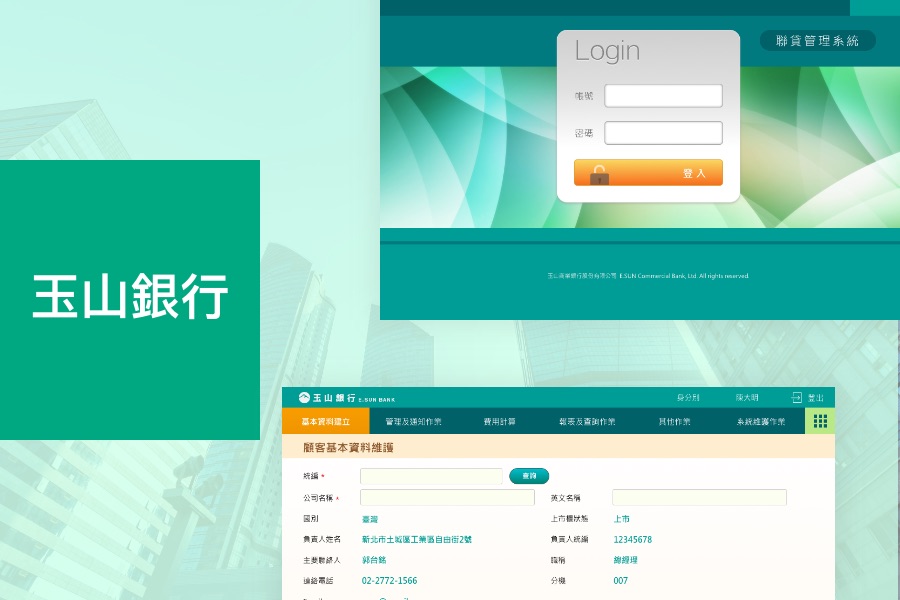This screenshot has width=900, height=600.
Task: Select the 基本資料建立 menu tab
Action: [325, 421]
